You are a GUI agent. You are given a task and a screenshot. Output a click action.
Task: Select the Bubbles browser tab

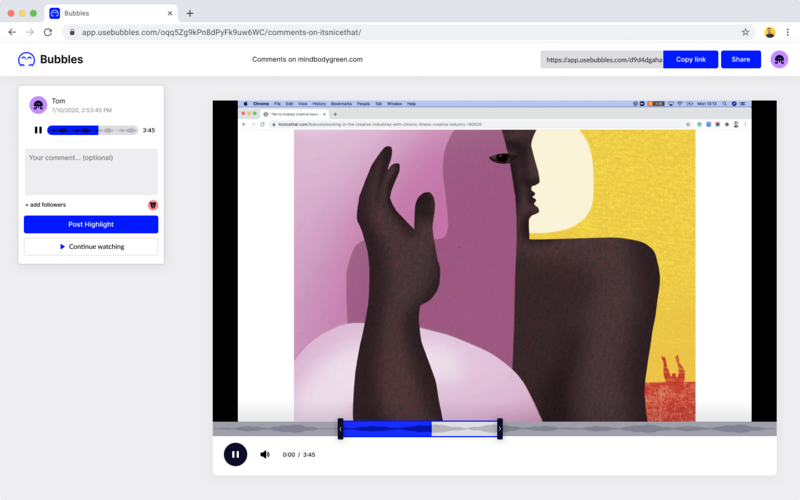(111, 13)
